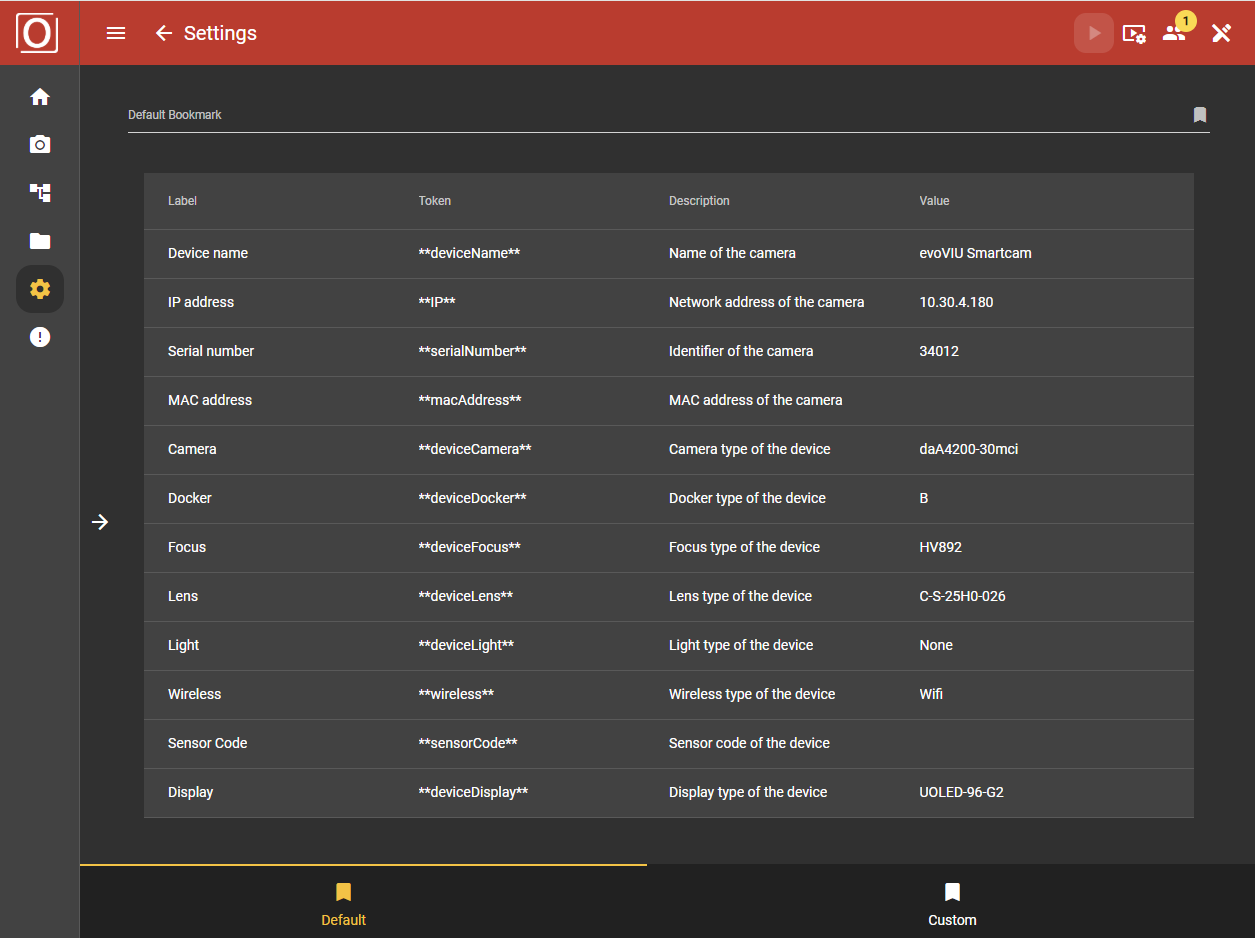Click the crossed wrenches maintenance icon
1255x938 pixels.
(x=1221, y=33)
